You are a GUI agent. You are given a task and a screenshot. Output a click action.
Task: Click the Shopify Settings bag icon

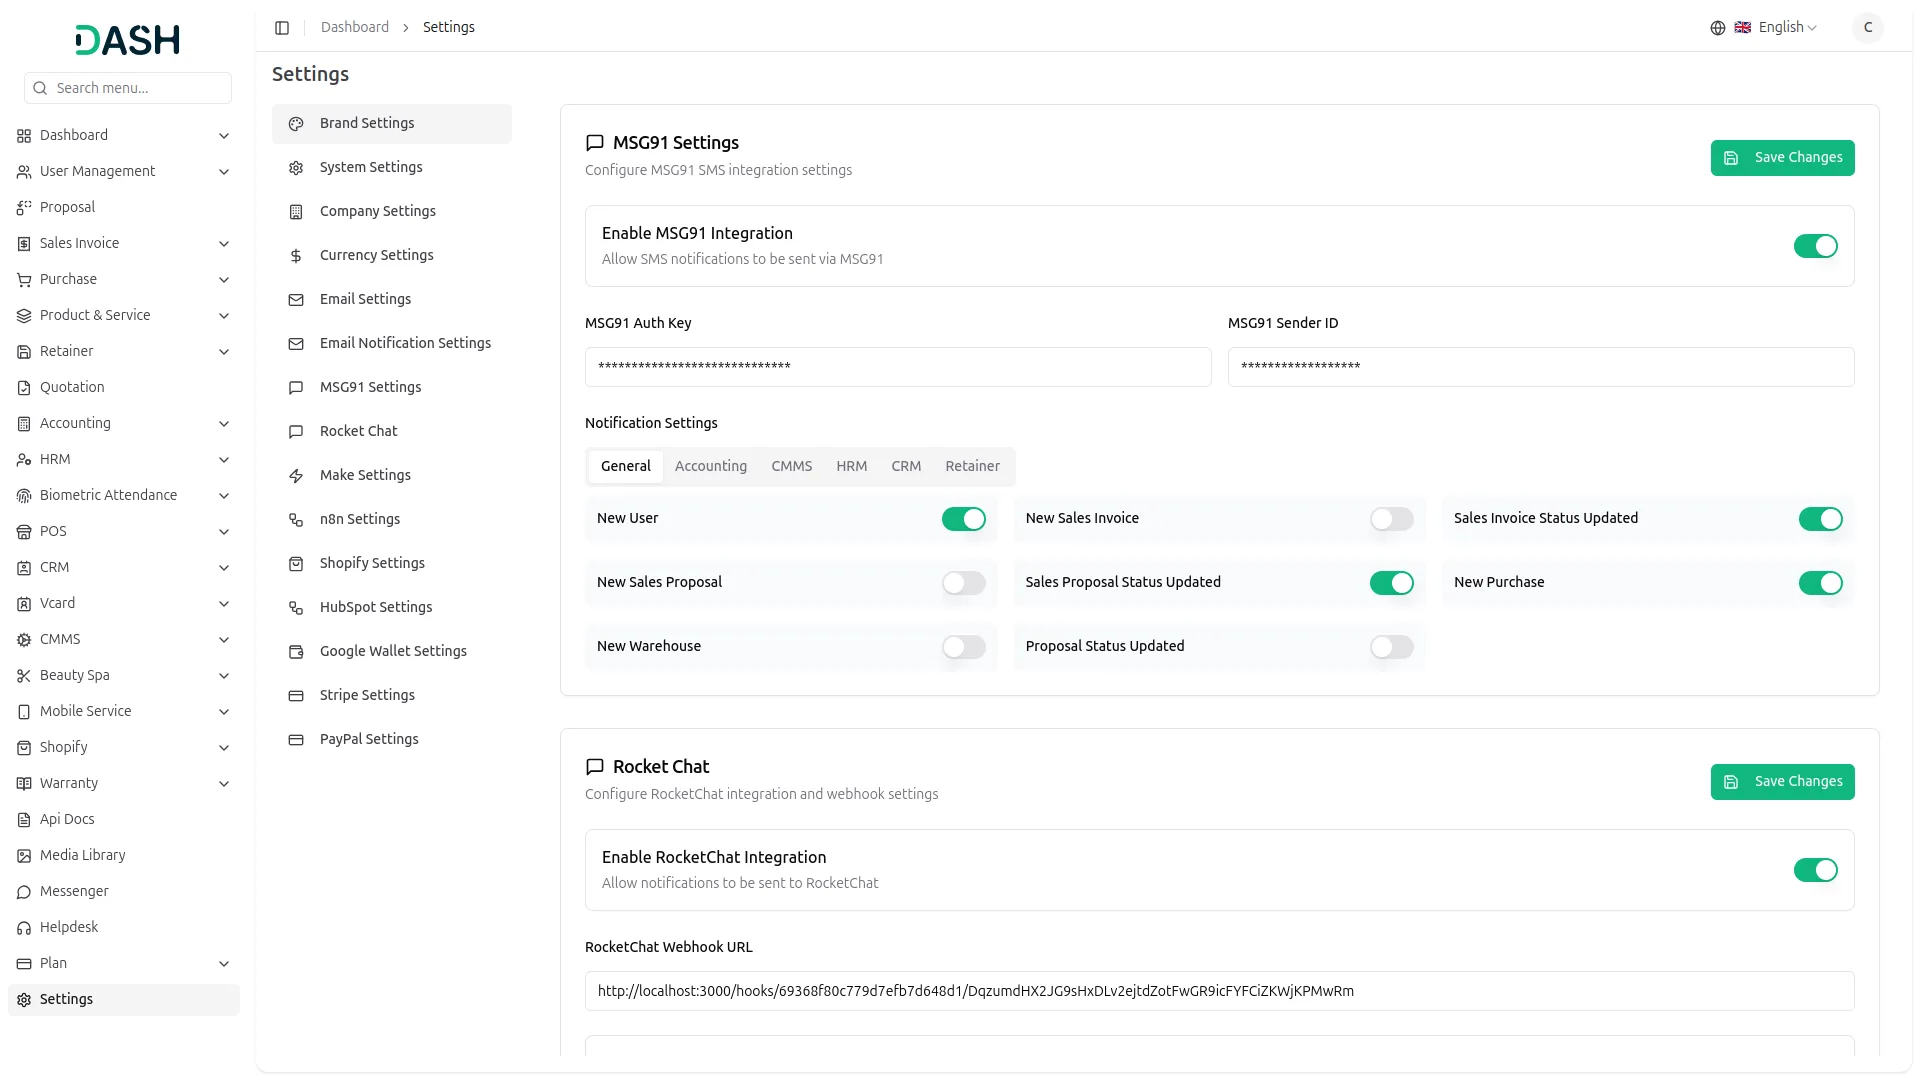pos(296,564)
